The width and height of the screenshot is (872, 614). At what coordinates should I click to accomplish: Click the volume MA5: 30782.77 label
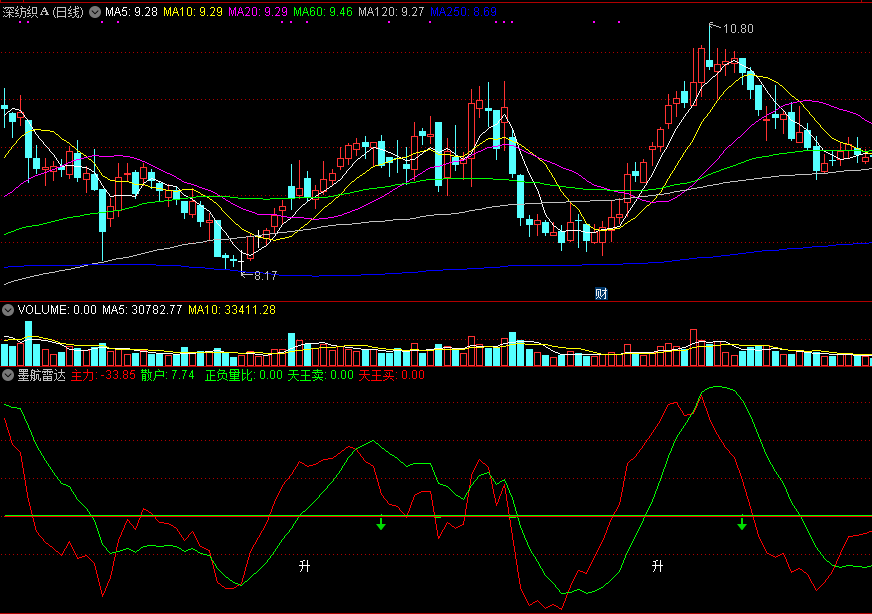tap(142, 310)
